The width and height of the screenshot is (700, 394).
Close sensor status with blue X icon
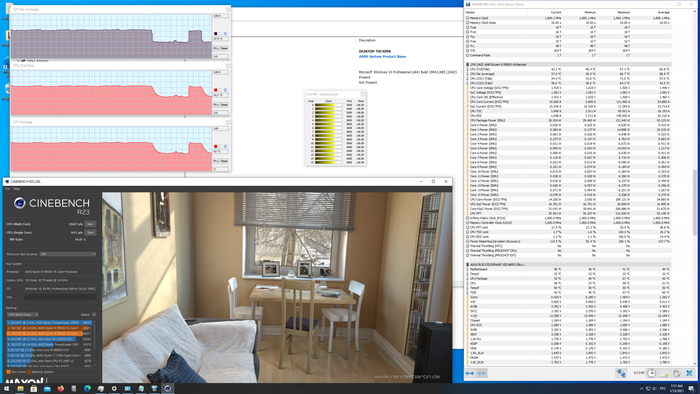point(689,373)
